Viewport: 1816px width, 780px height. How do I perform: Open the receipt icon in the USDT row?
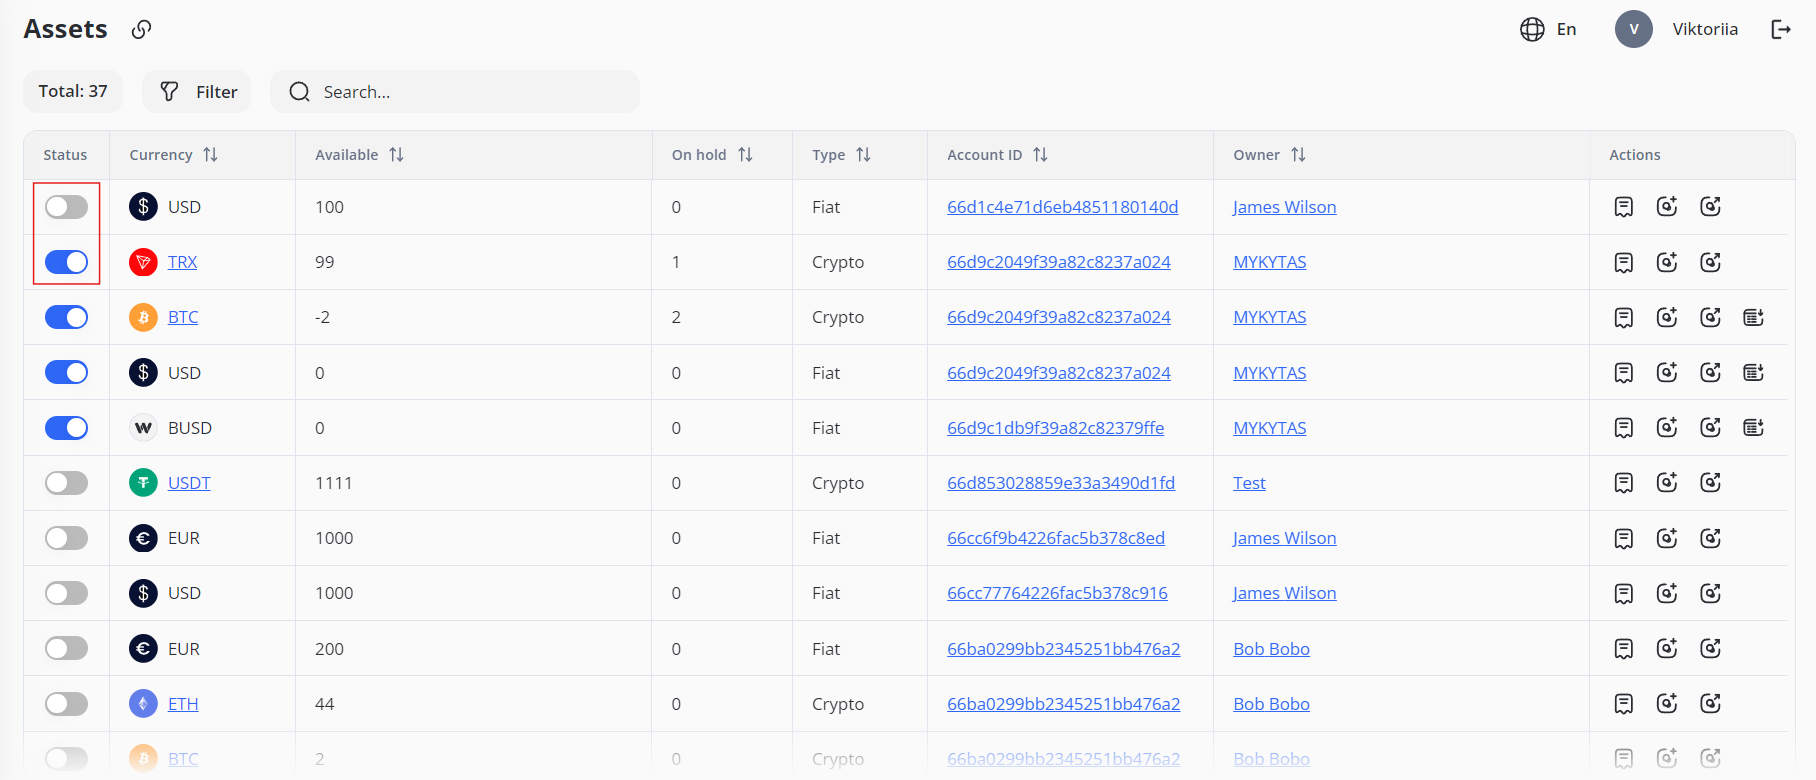click(x=1624, y=483)
